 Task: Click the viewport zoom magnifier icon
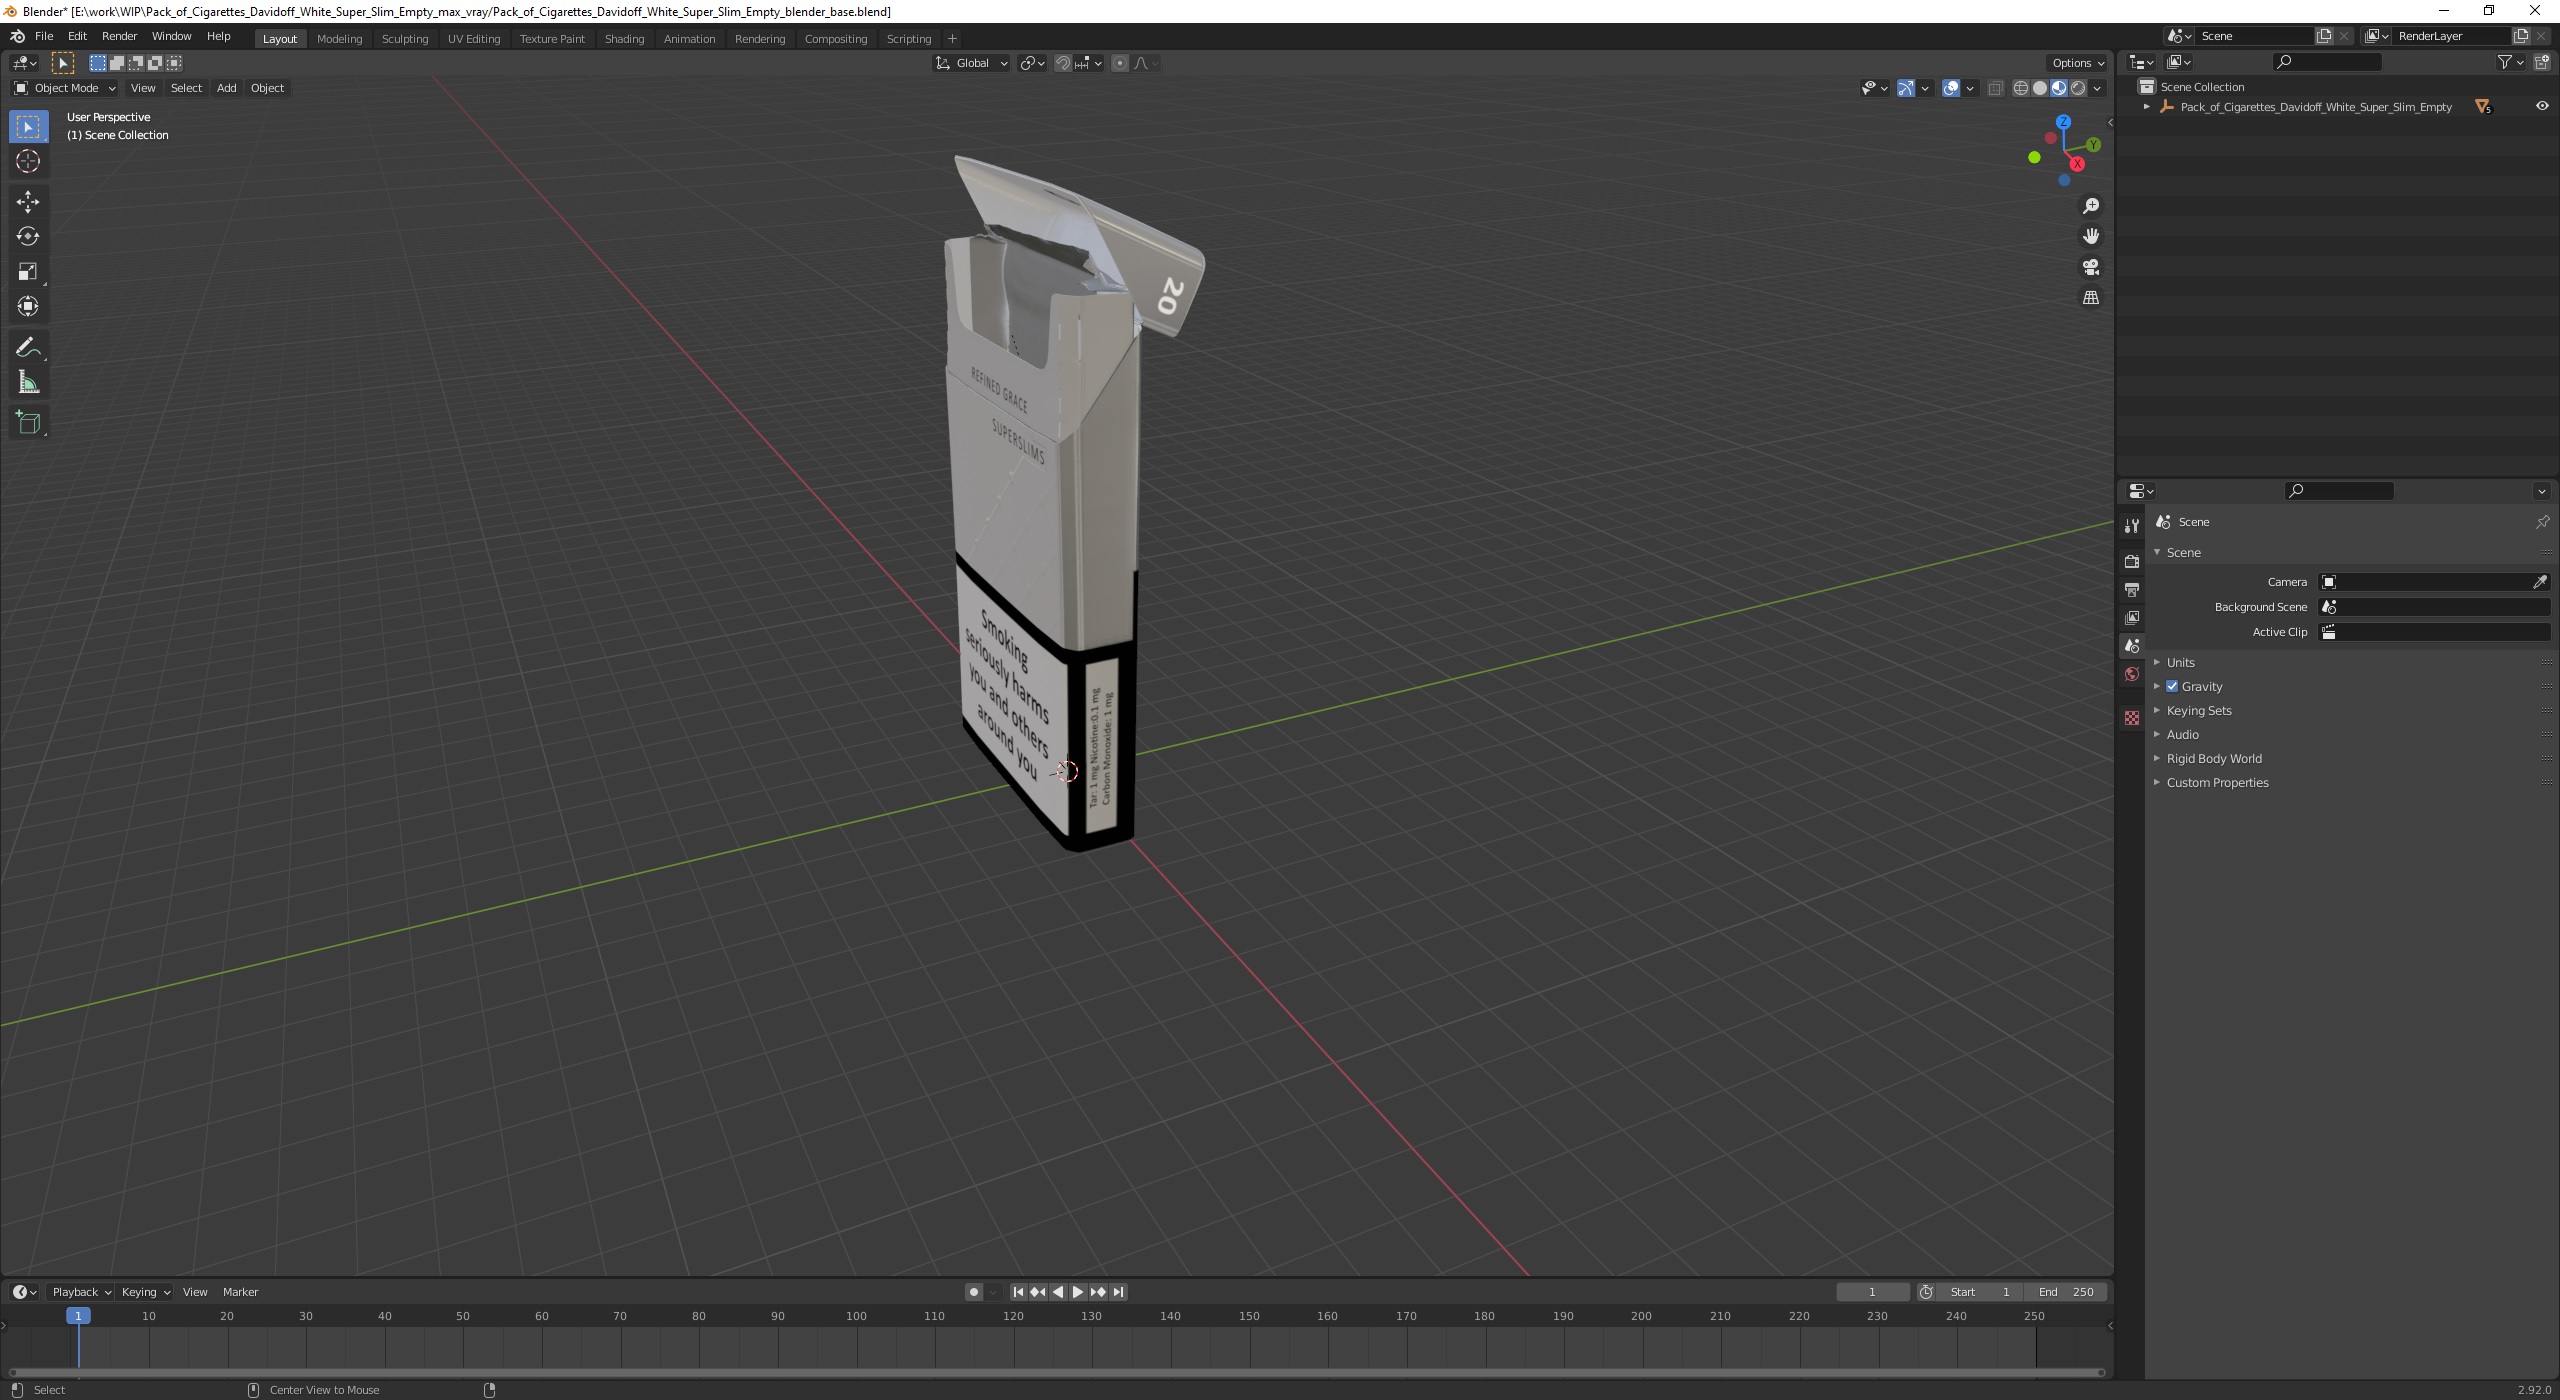tap(2091, 205)
